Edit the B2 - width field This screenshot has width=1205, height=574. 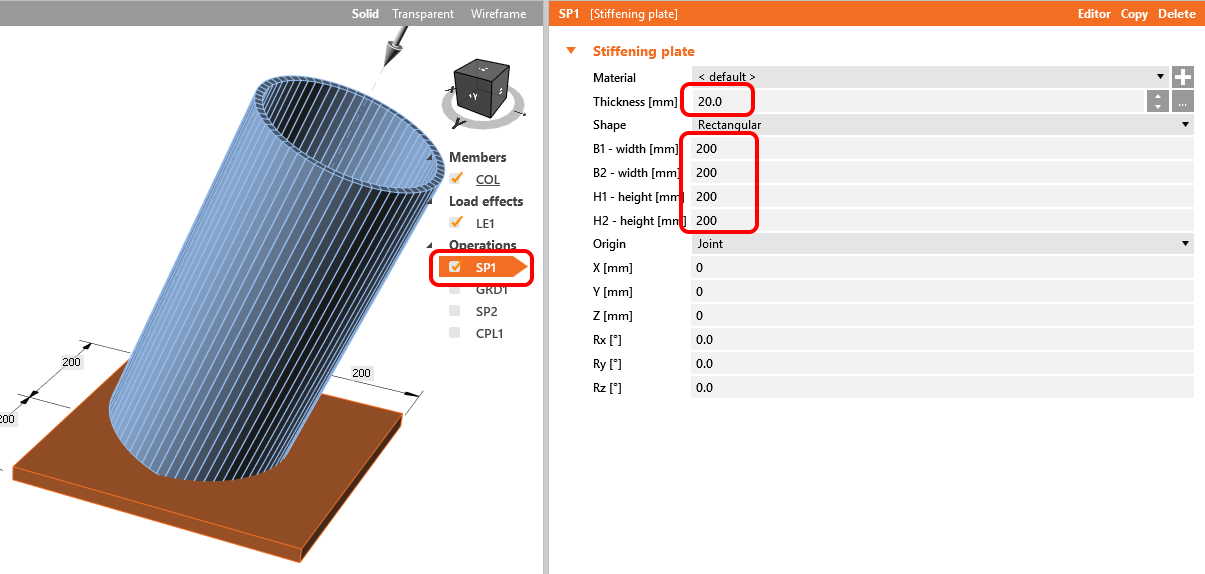click(942, 173)
